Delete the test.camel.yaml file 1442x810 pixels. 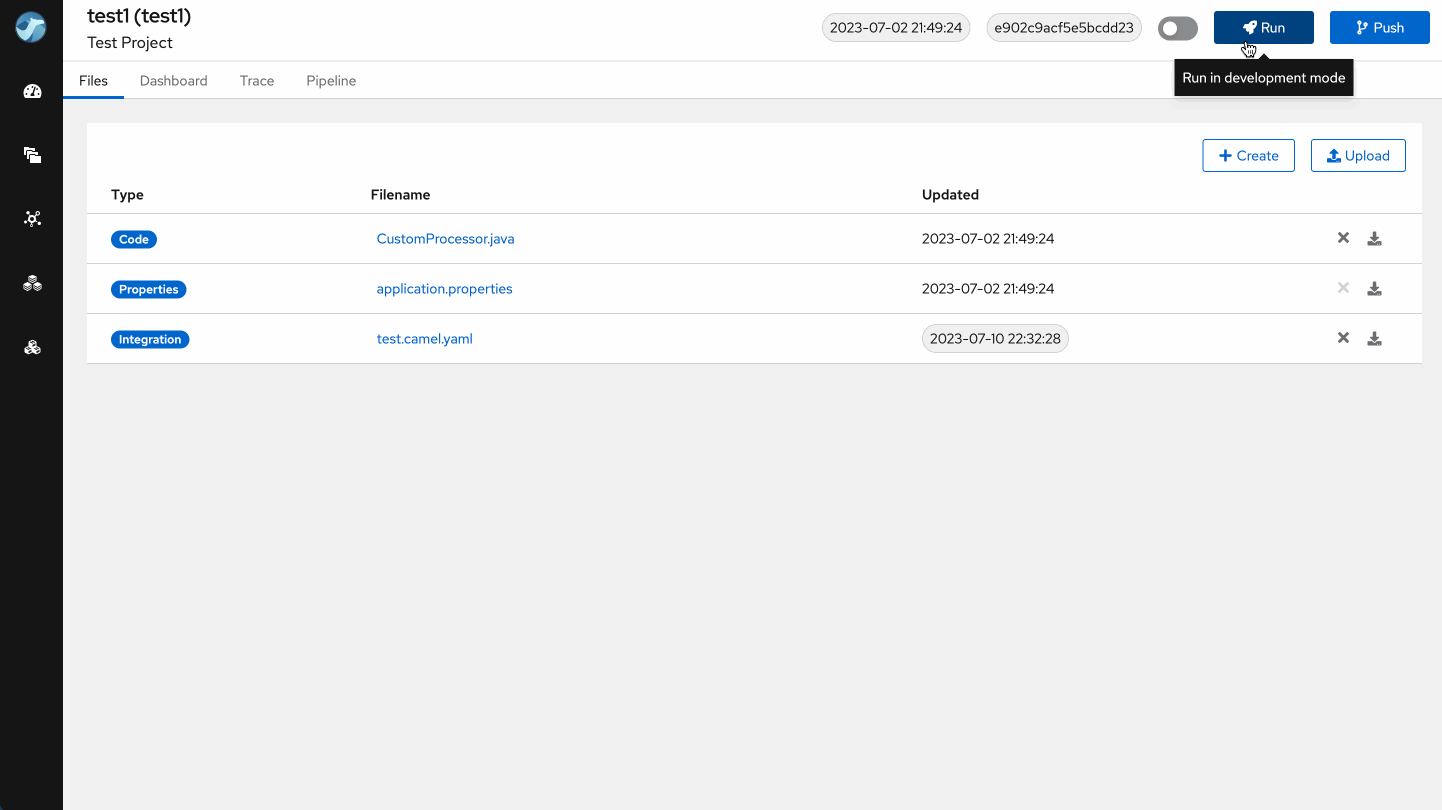(x=1343, y=338)
